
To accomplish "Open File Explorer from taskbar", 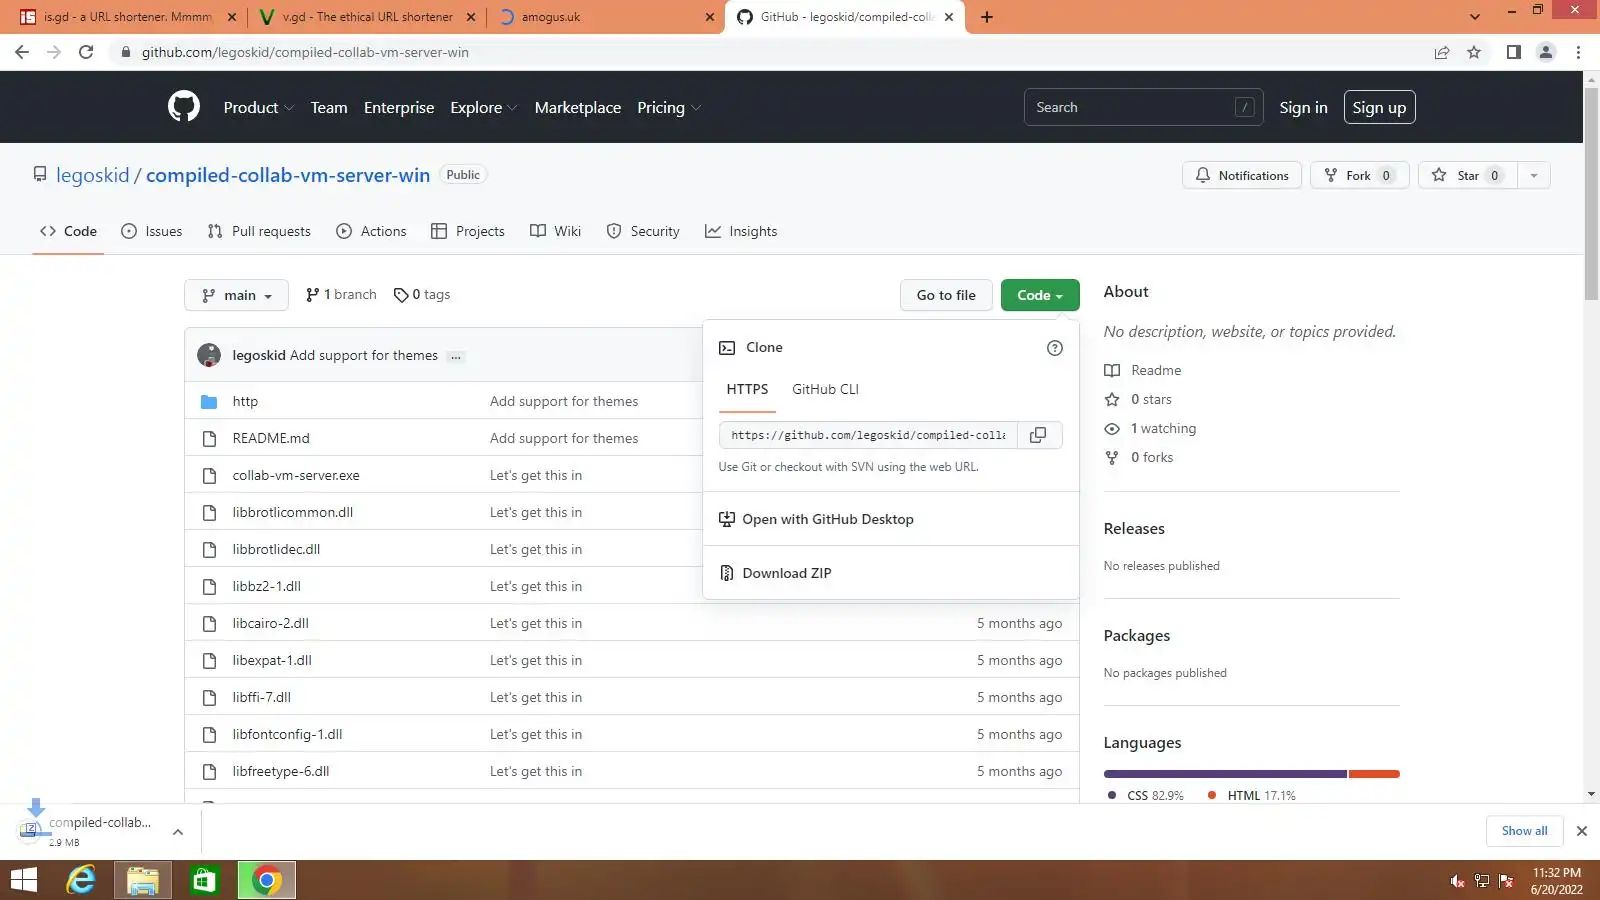I will pos(143,880).
